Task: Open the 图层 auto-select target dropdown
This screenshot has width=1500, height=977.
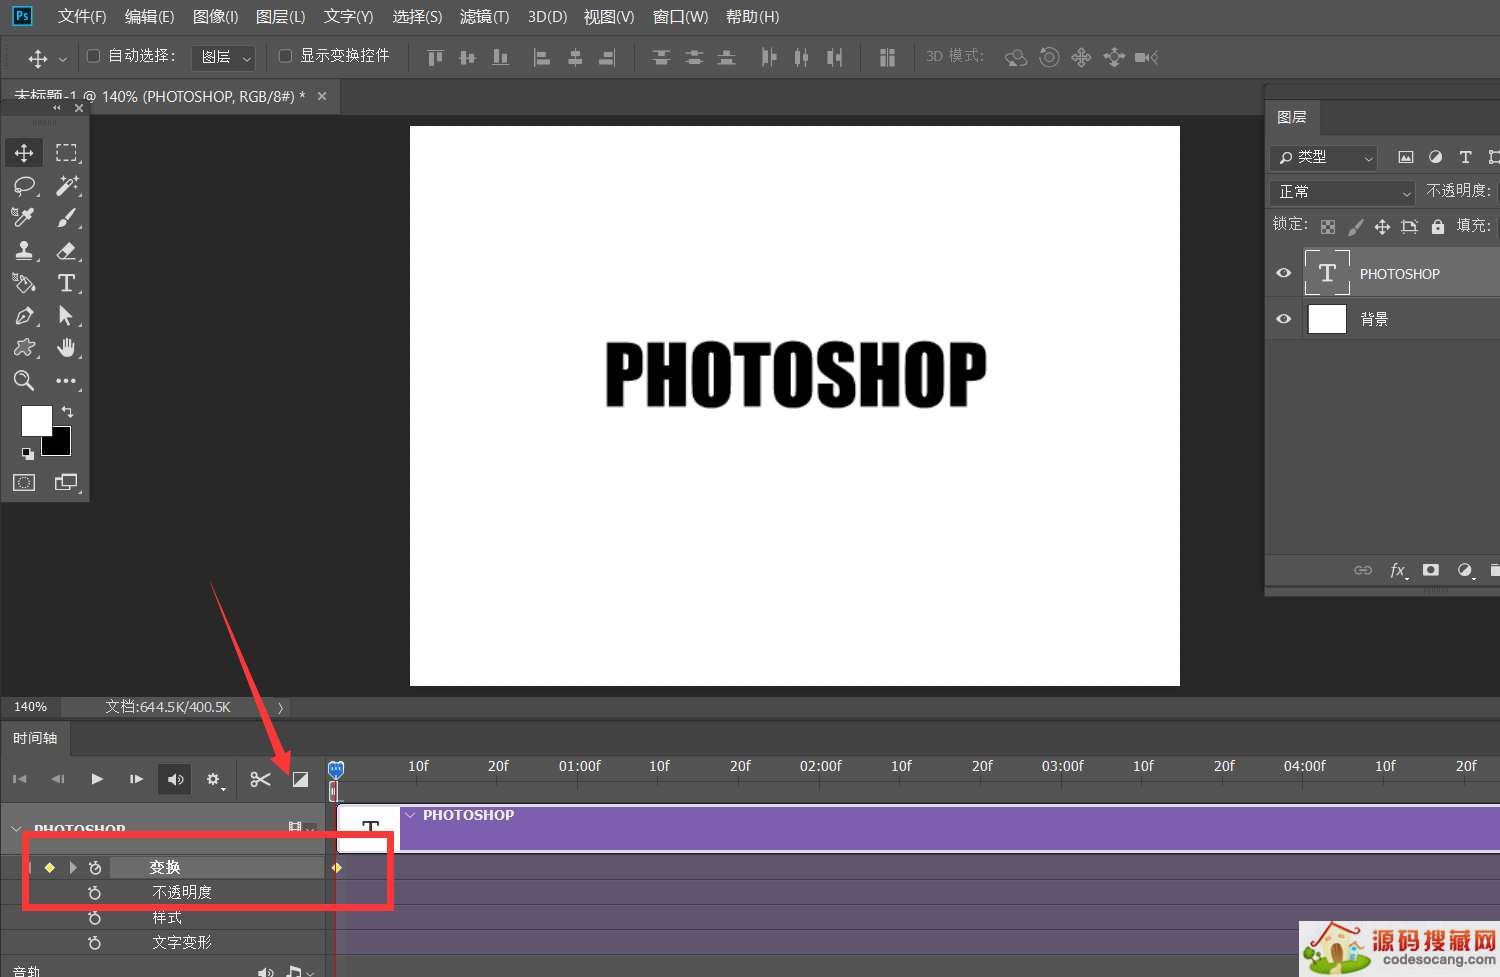Action: (224, 58)
